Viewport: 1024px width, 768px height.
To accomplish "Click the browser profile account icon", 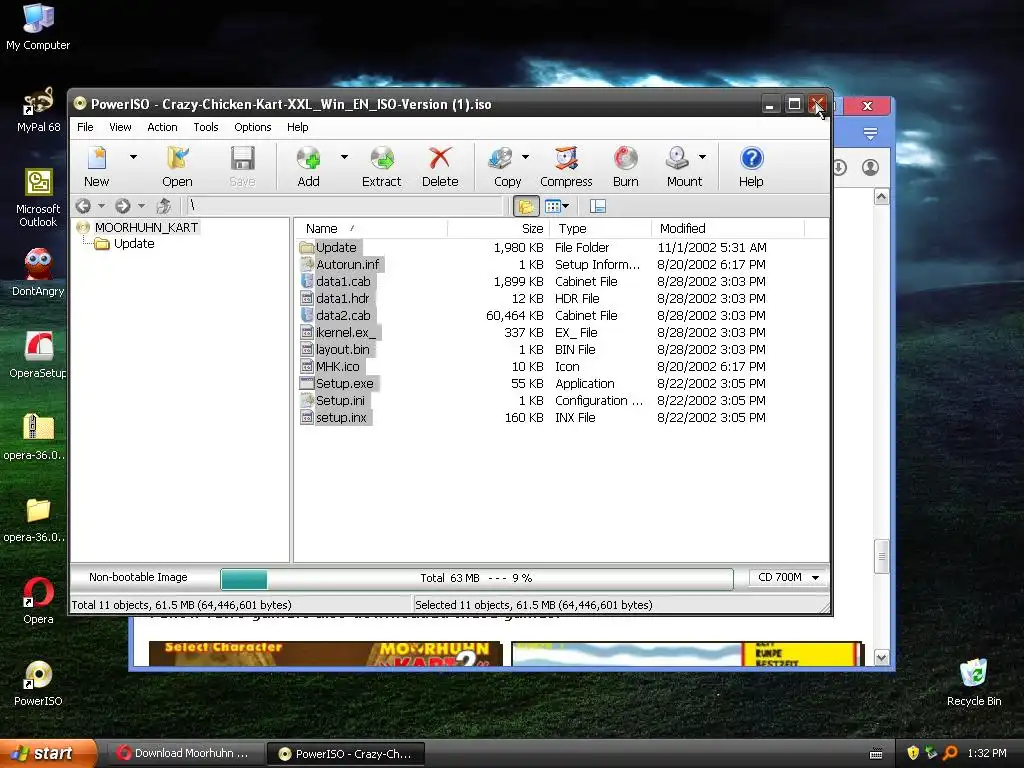I will [870, 167].
